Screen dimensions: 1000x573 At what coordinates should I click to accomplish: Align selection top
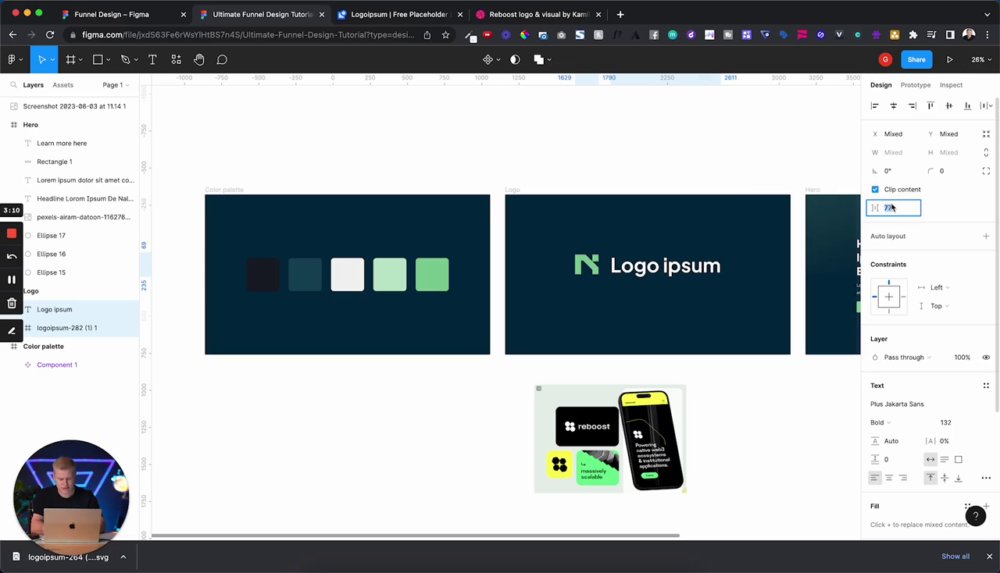click(x=930, y=105)
